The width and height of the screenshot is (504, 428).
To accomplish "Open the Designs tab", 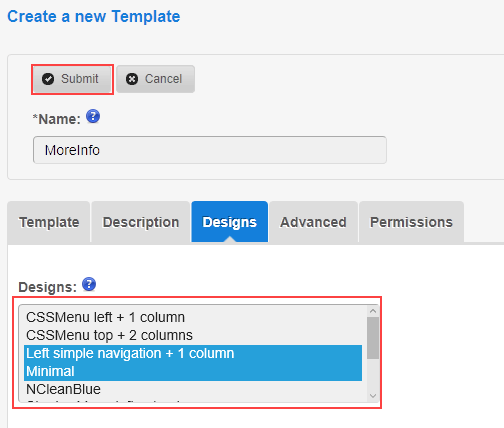I will click(x=230, y=222).
